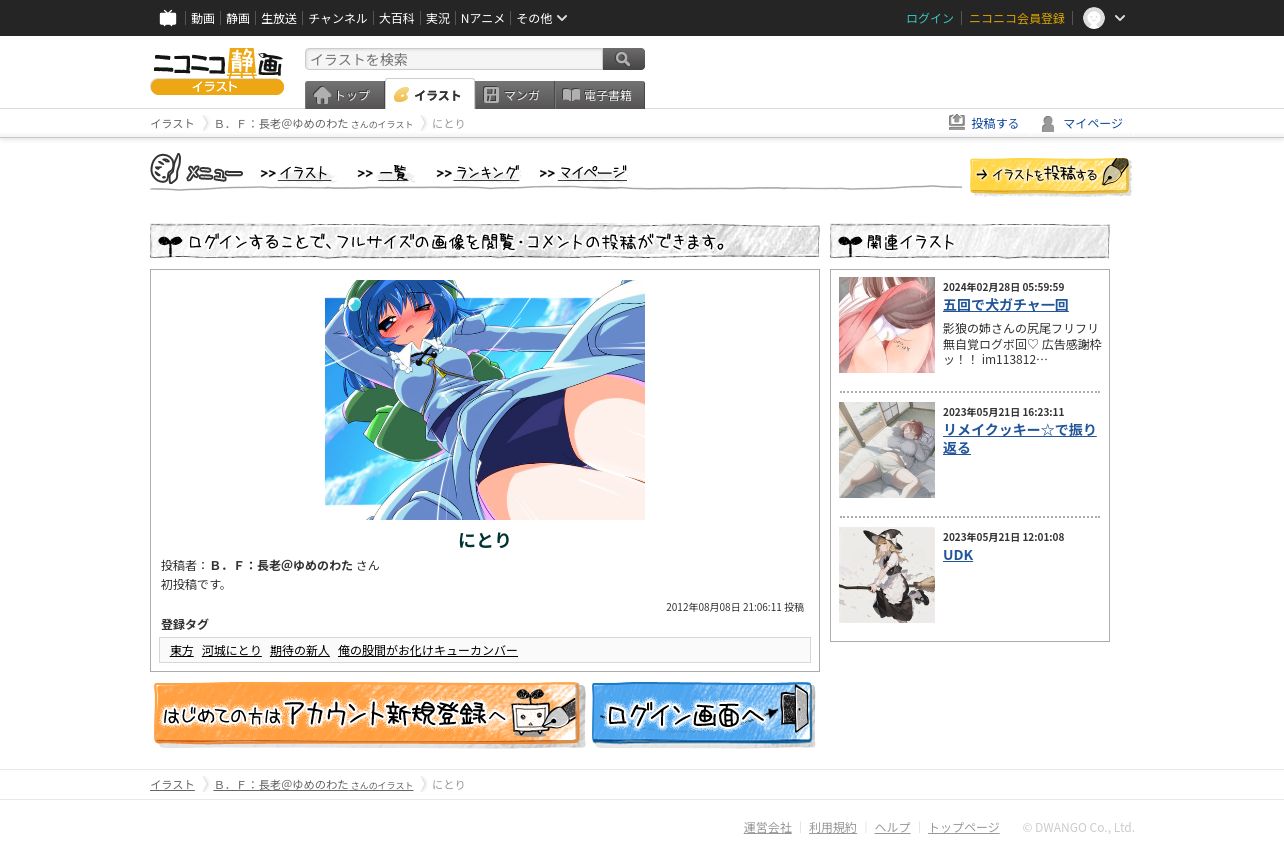Open リメイクッキー☆で振り返る title link
The width and height of the screenshot is (1284, 854).
click(1020, 439)
